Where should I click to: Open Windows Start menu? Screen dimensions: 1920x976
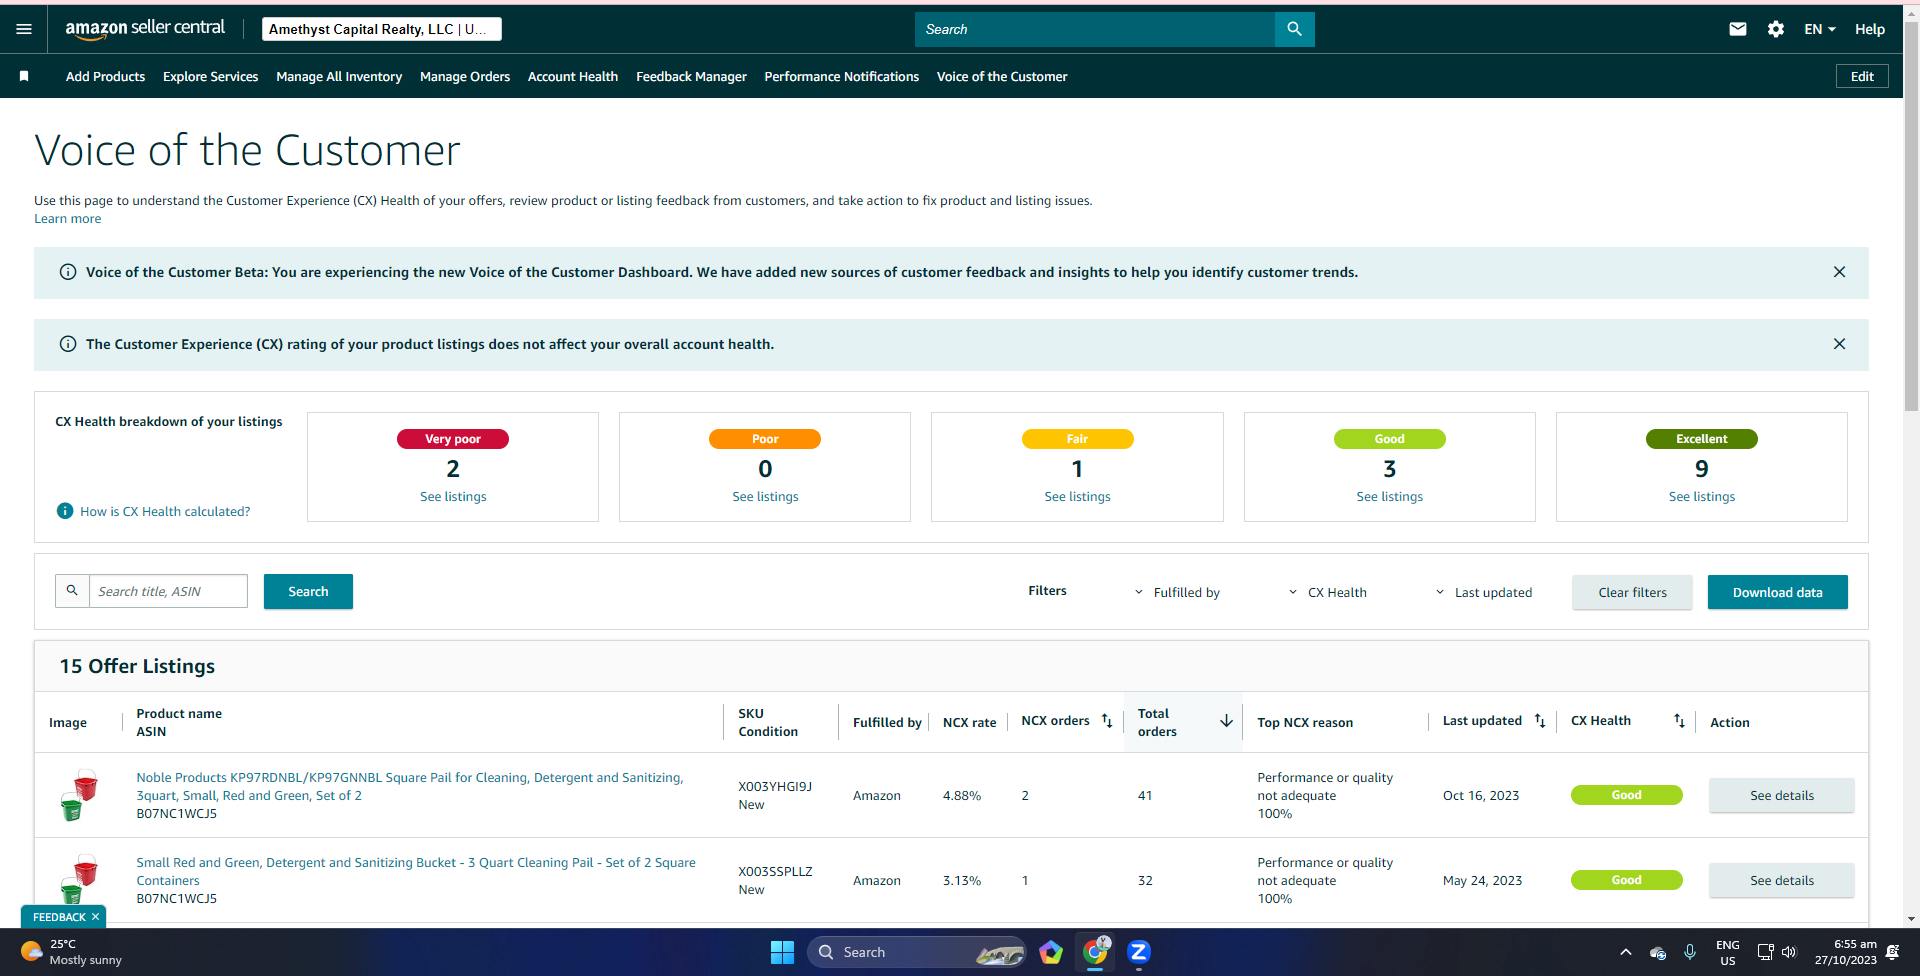782,952
